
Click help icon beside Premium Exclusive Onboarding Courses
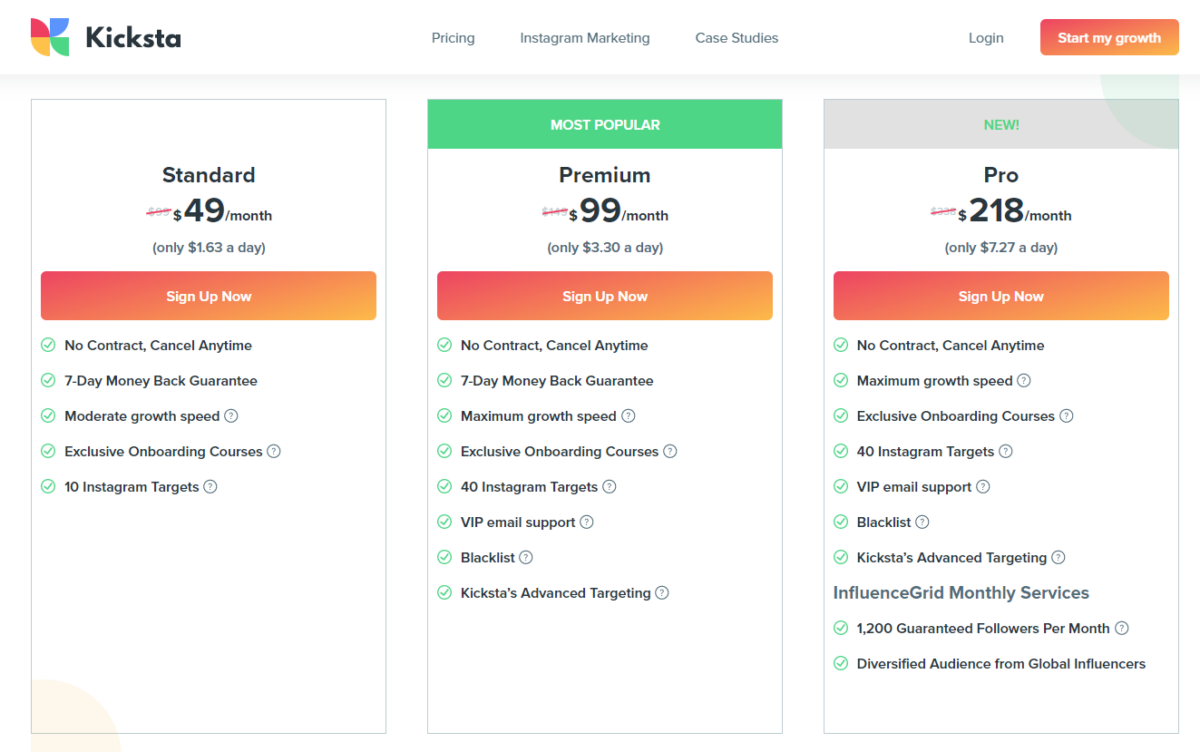click(670, 451)
